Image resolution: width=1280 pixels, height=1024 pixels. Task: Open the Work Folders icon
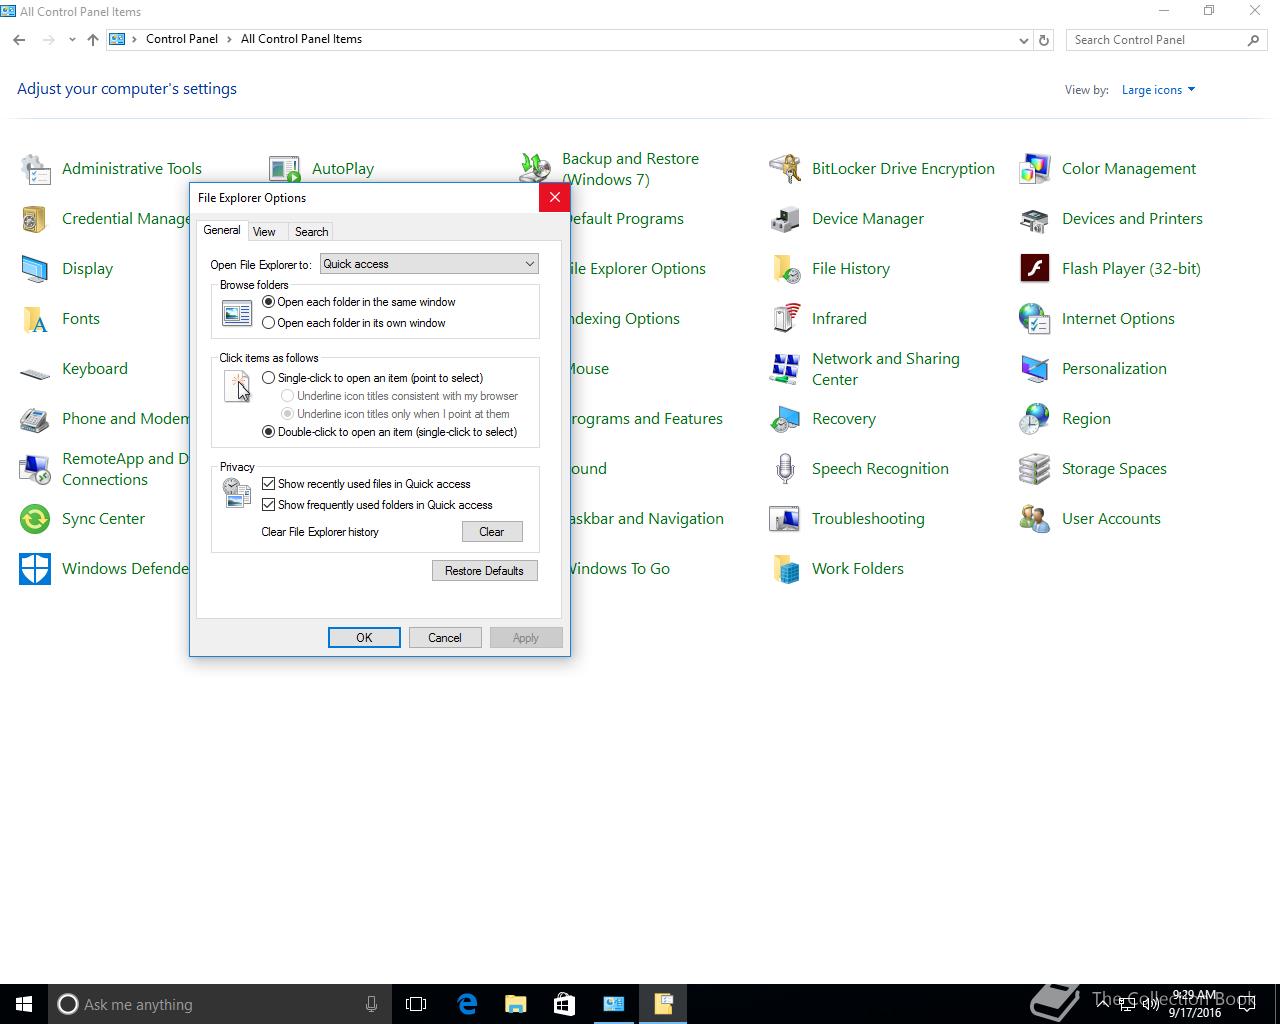click(785, 569)
